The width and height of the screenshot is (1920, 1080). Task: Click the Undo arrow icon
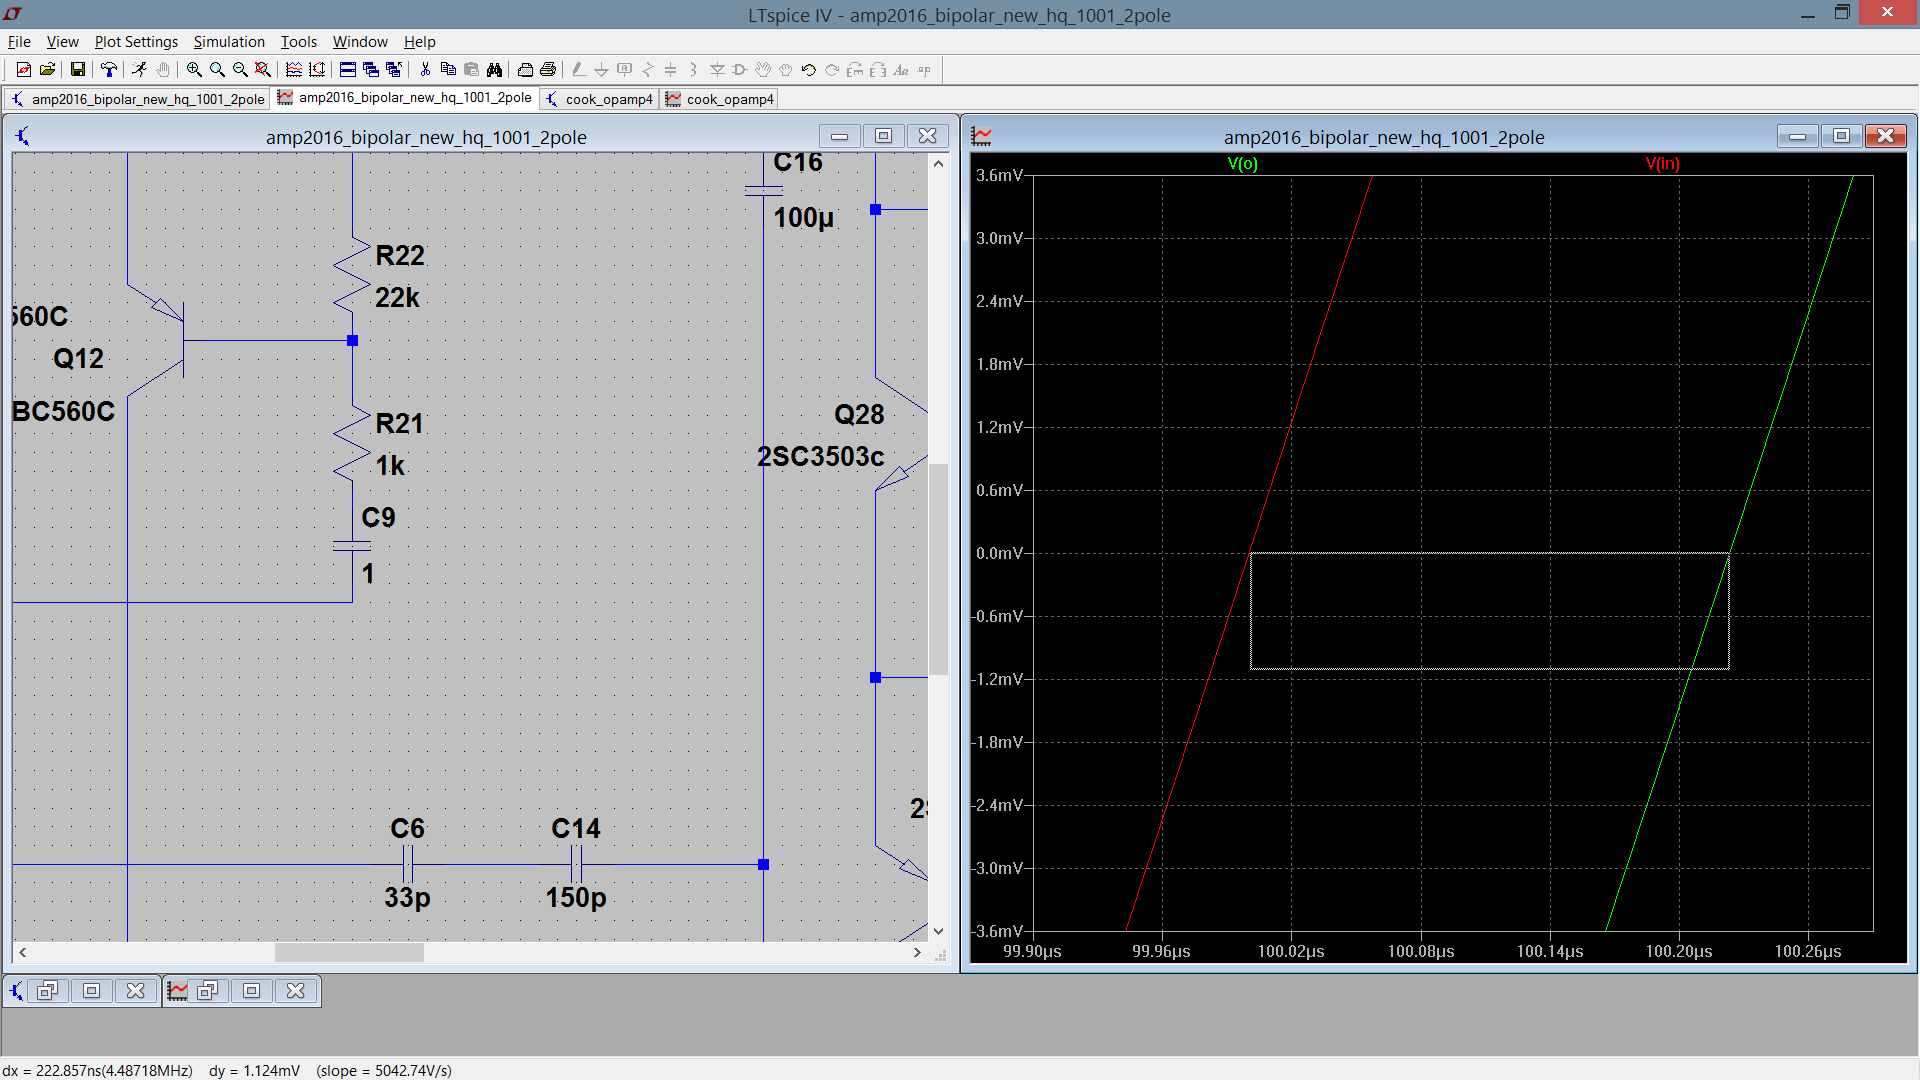click(x=808, y=69)
